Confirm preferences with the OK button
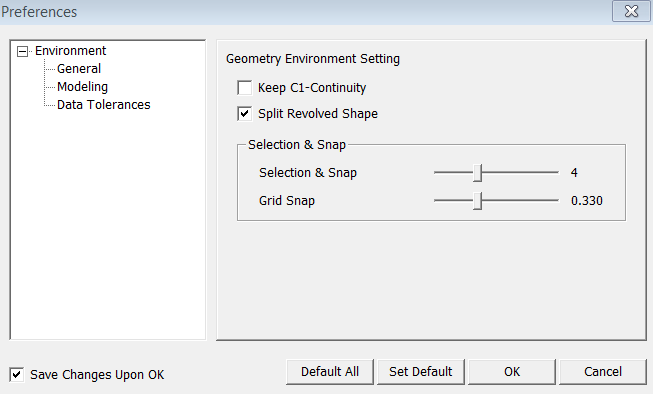The width and height of the screenshot is (653, 394). point(512,372)
